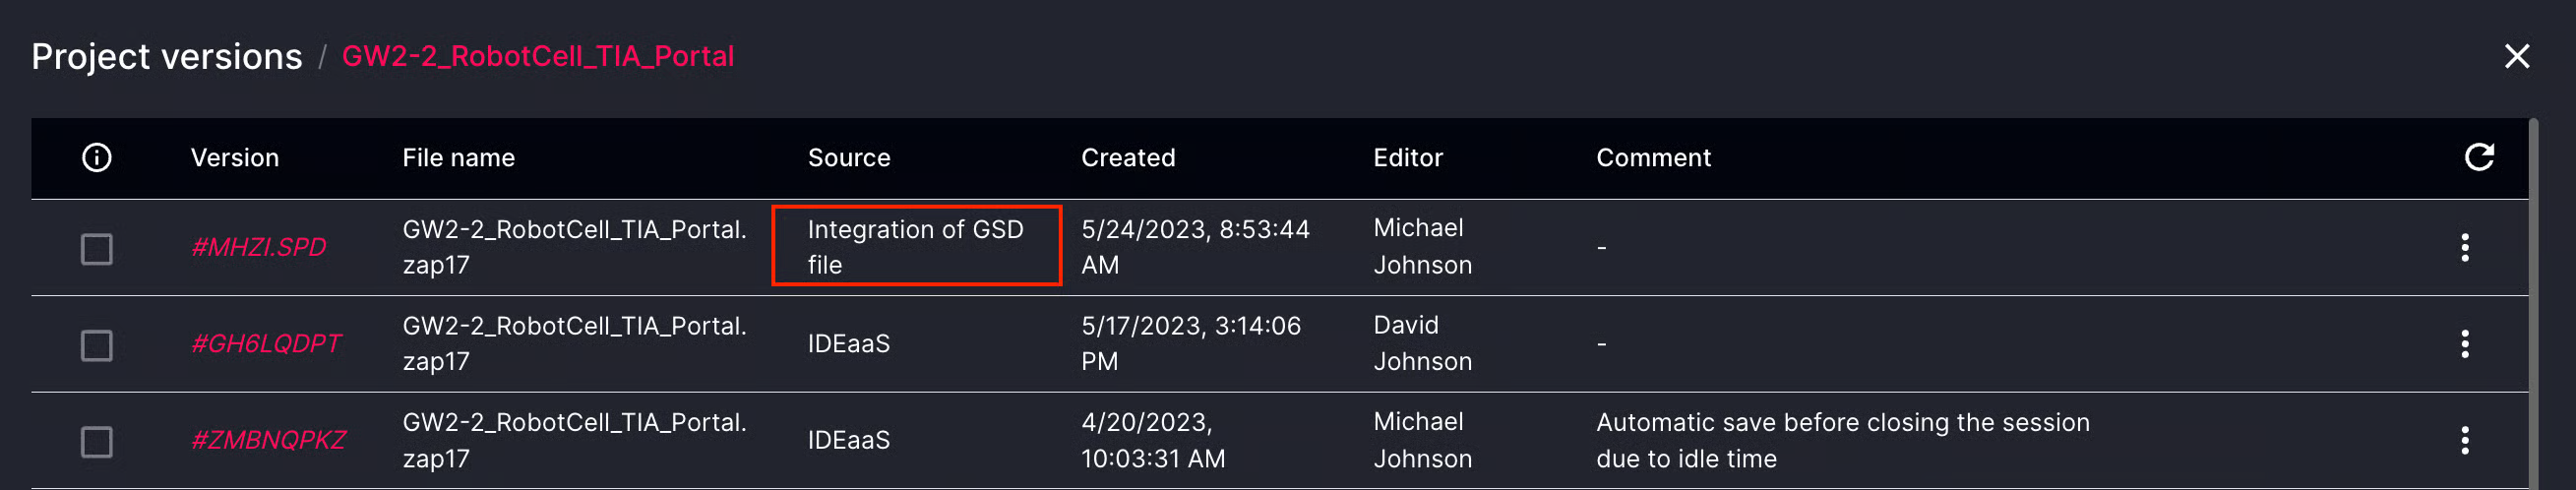Click the info icon in table header
The width and height of the screenshot is (2576, 490).
point(97,157)
